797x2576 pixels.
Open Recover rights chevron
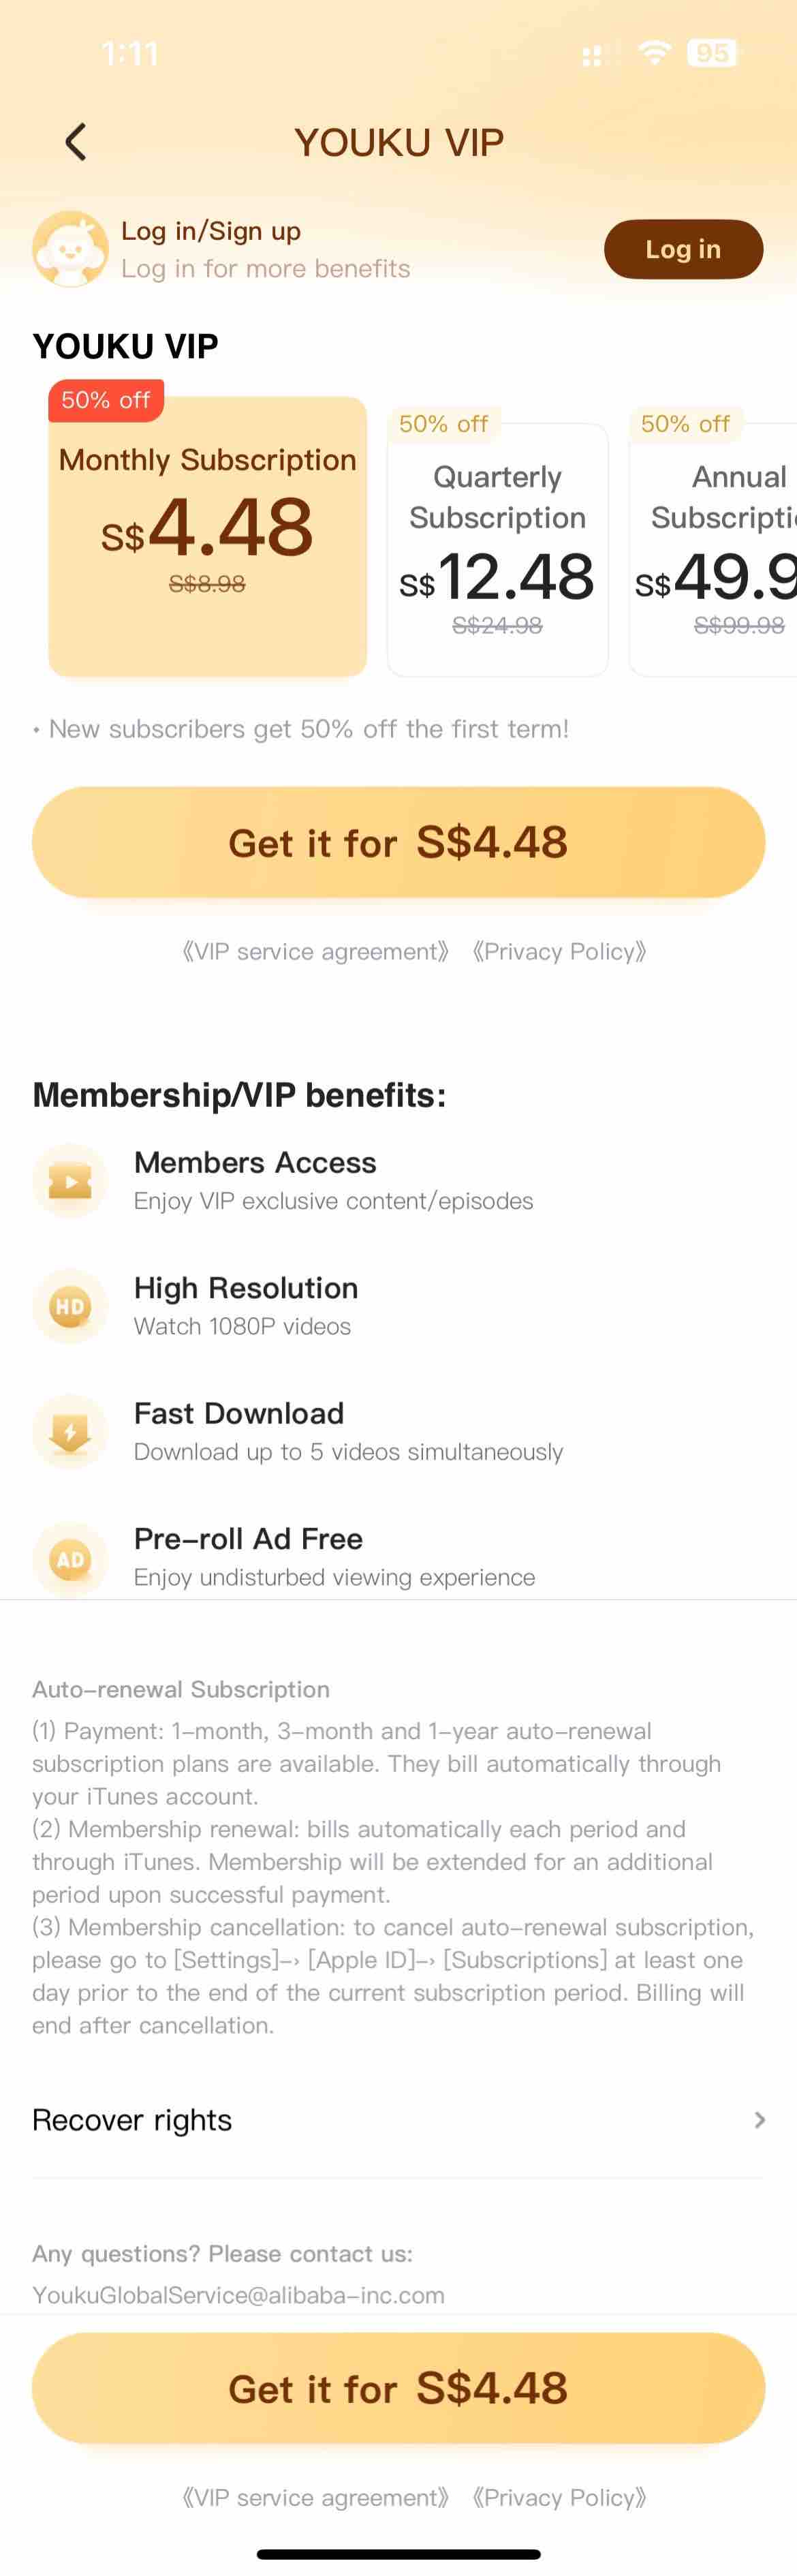pos(759,2119)
